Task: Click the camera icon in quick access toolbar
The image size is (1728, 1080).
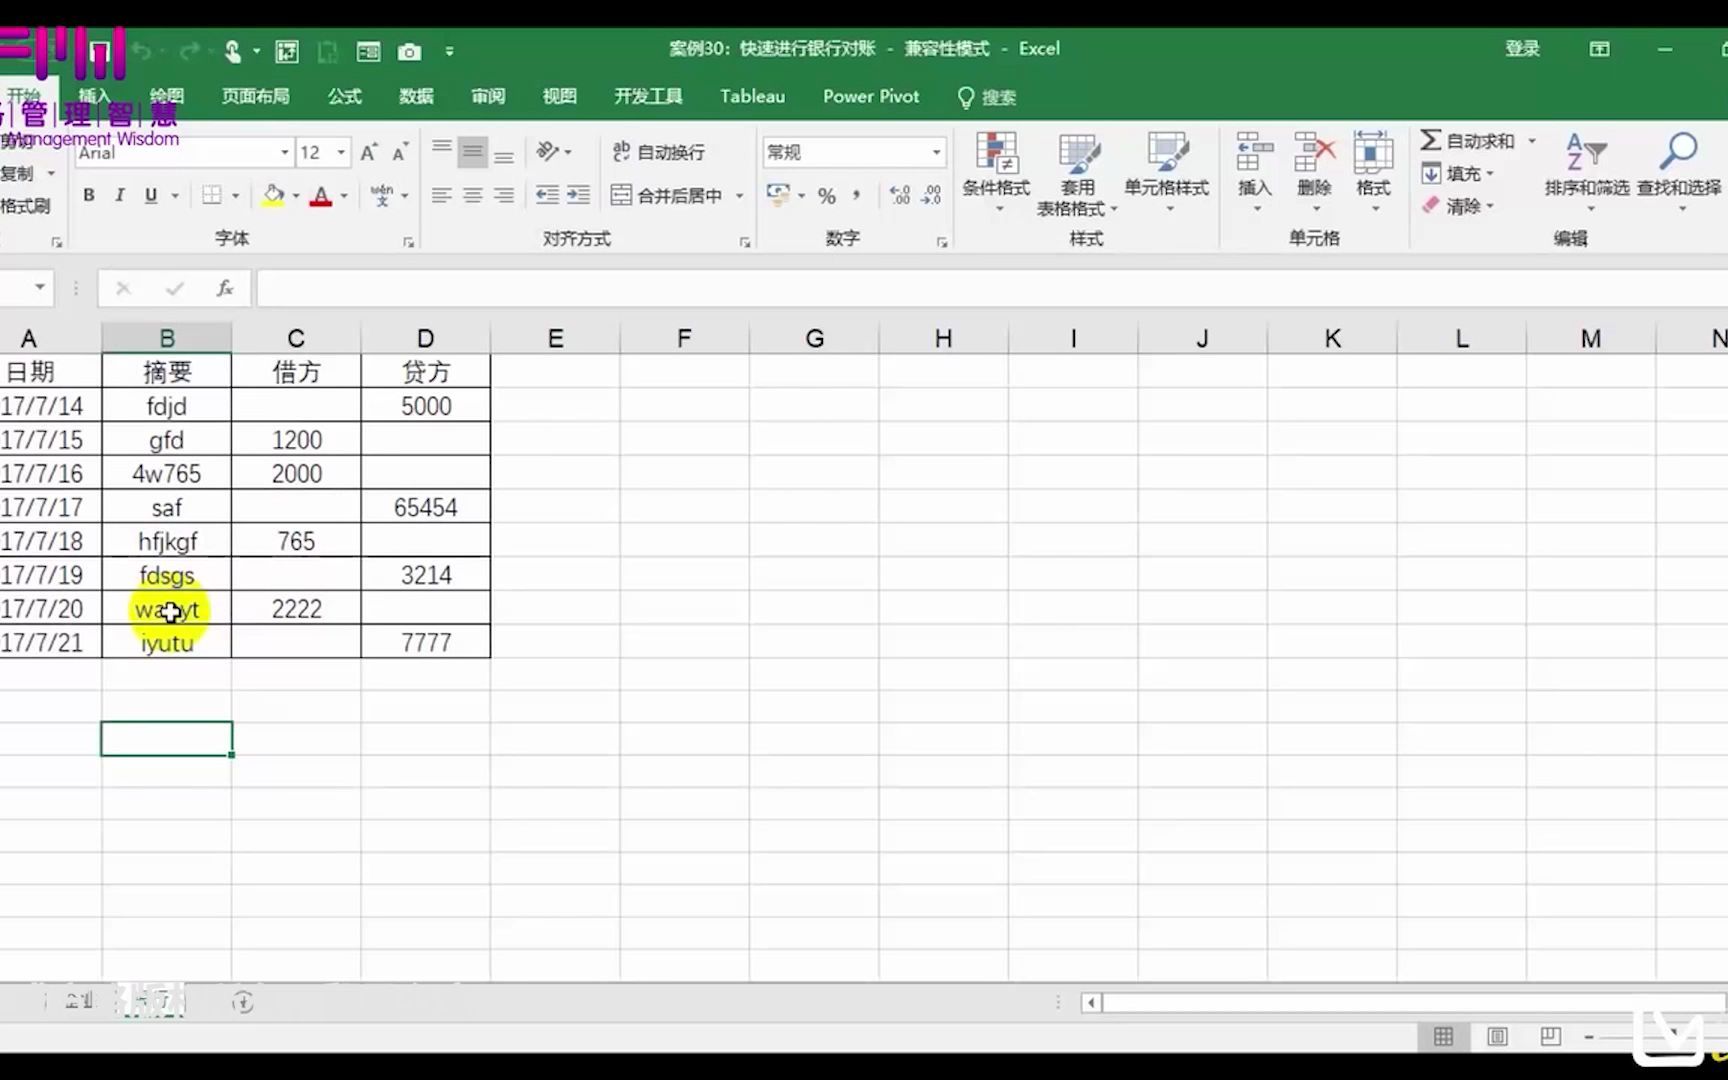Action: [x=409, y=51]
